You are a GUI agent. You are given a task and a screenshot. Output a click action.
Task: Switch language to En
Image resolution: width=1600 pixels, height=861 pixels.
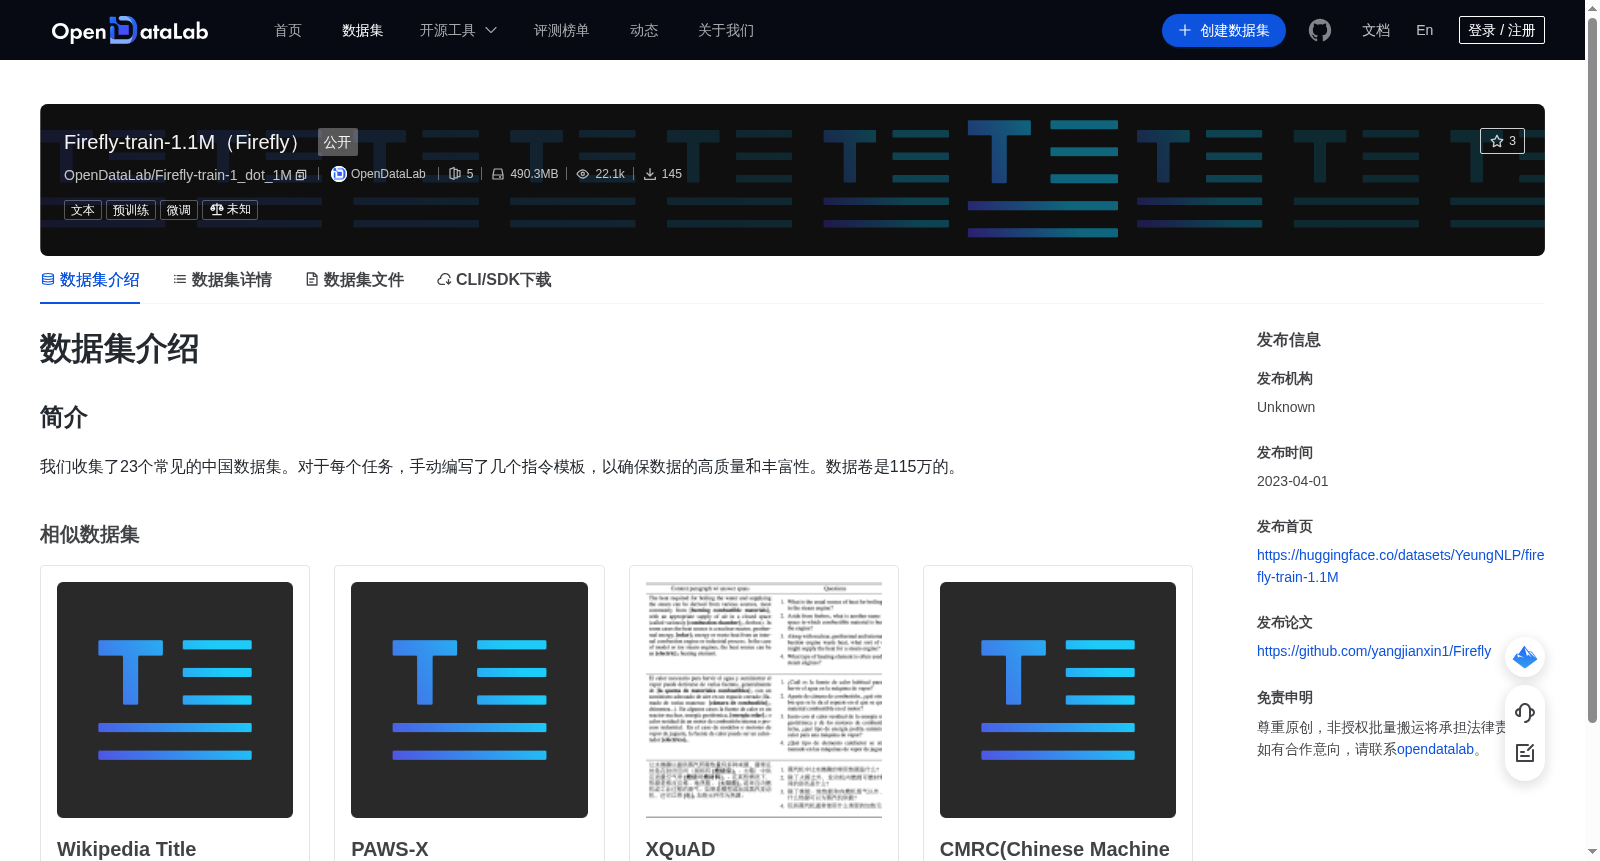coord(1425,30)
